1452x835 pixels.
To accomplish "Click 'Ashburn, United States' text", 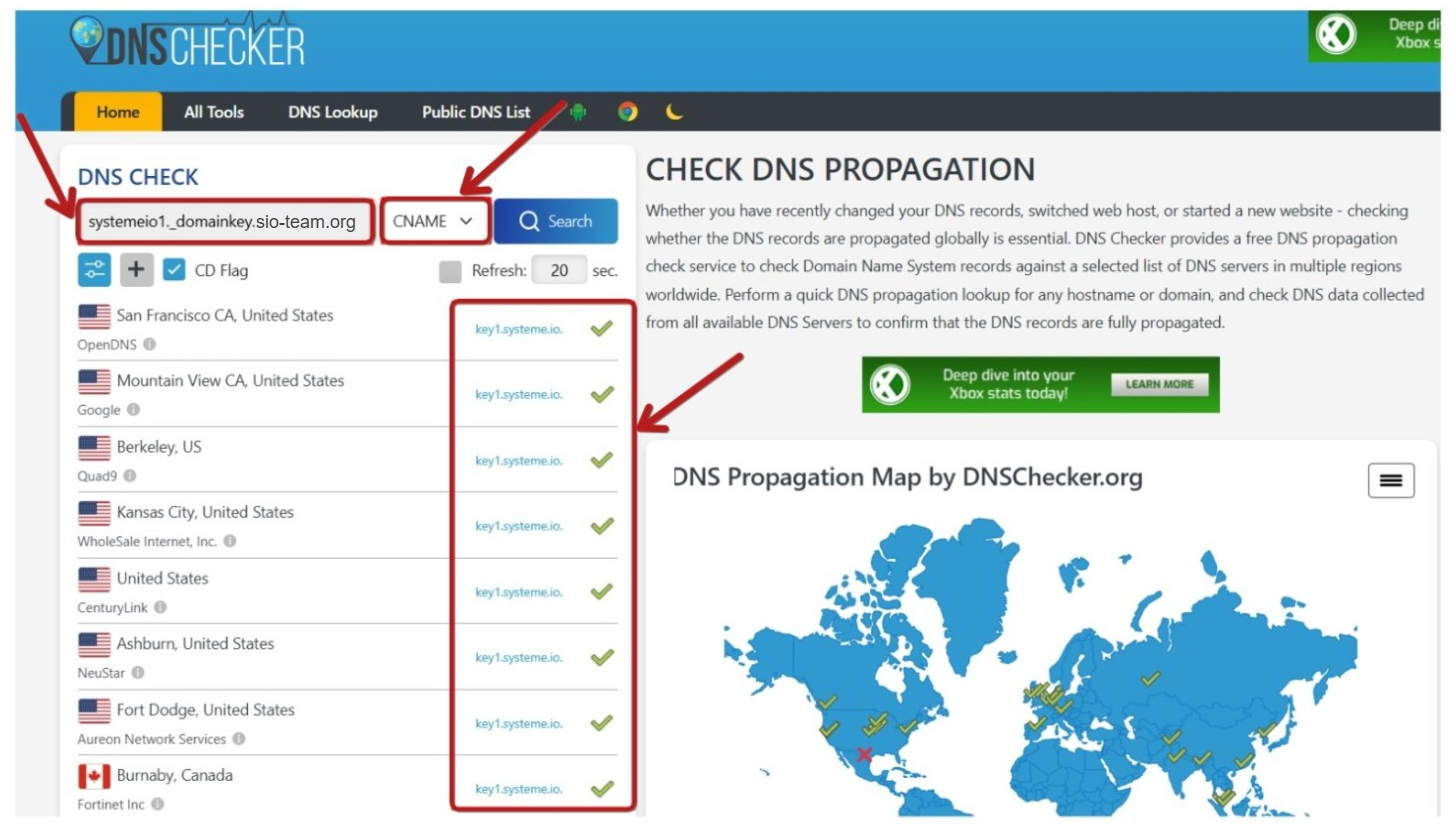I will [195, 643].
